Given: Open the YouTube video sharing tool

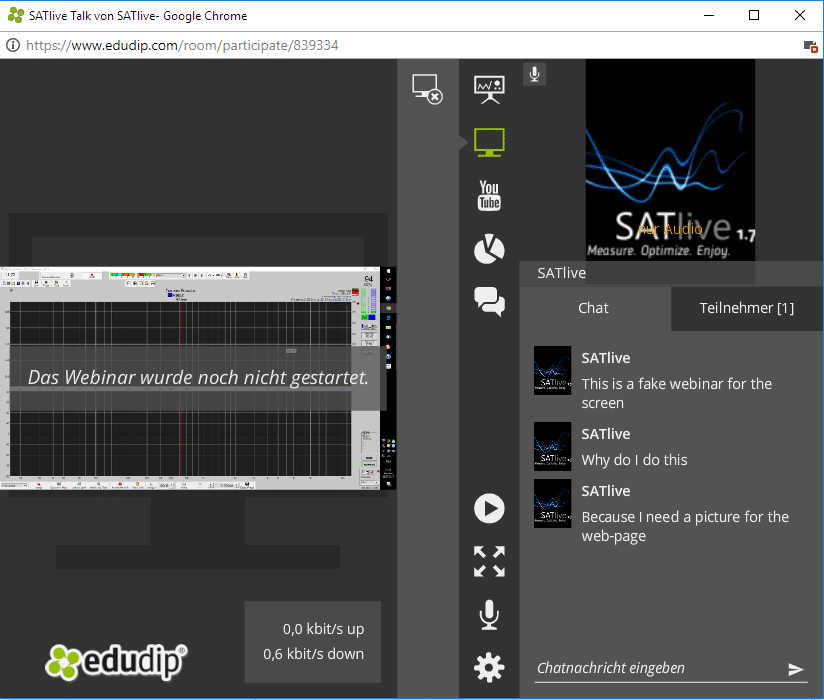Looking at the screenshot, I should (x=489, y=195).
